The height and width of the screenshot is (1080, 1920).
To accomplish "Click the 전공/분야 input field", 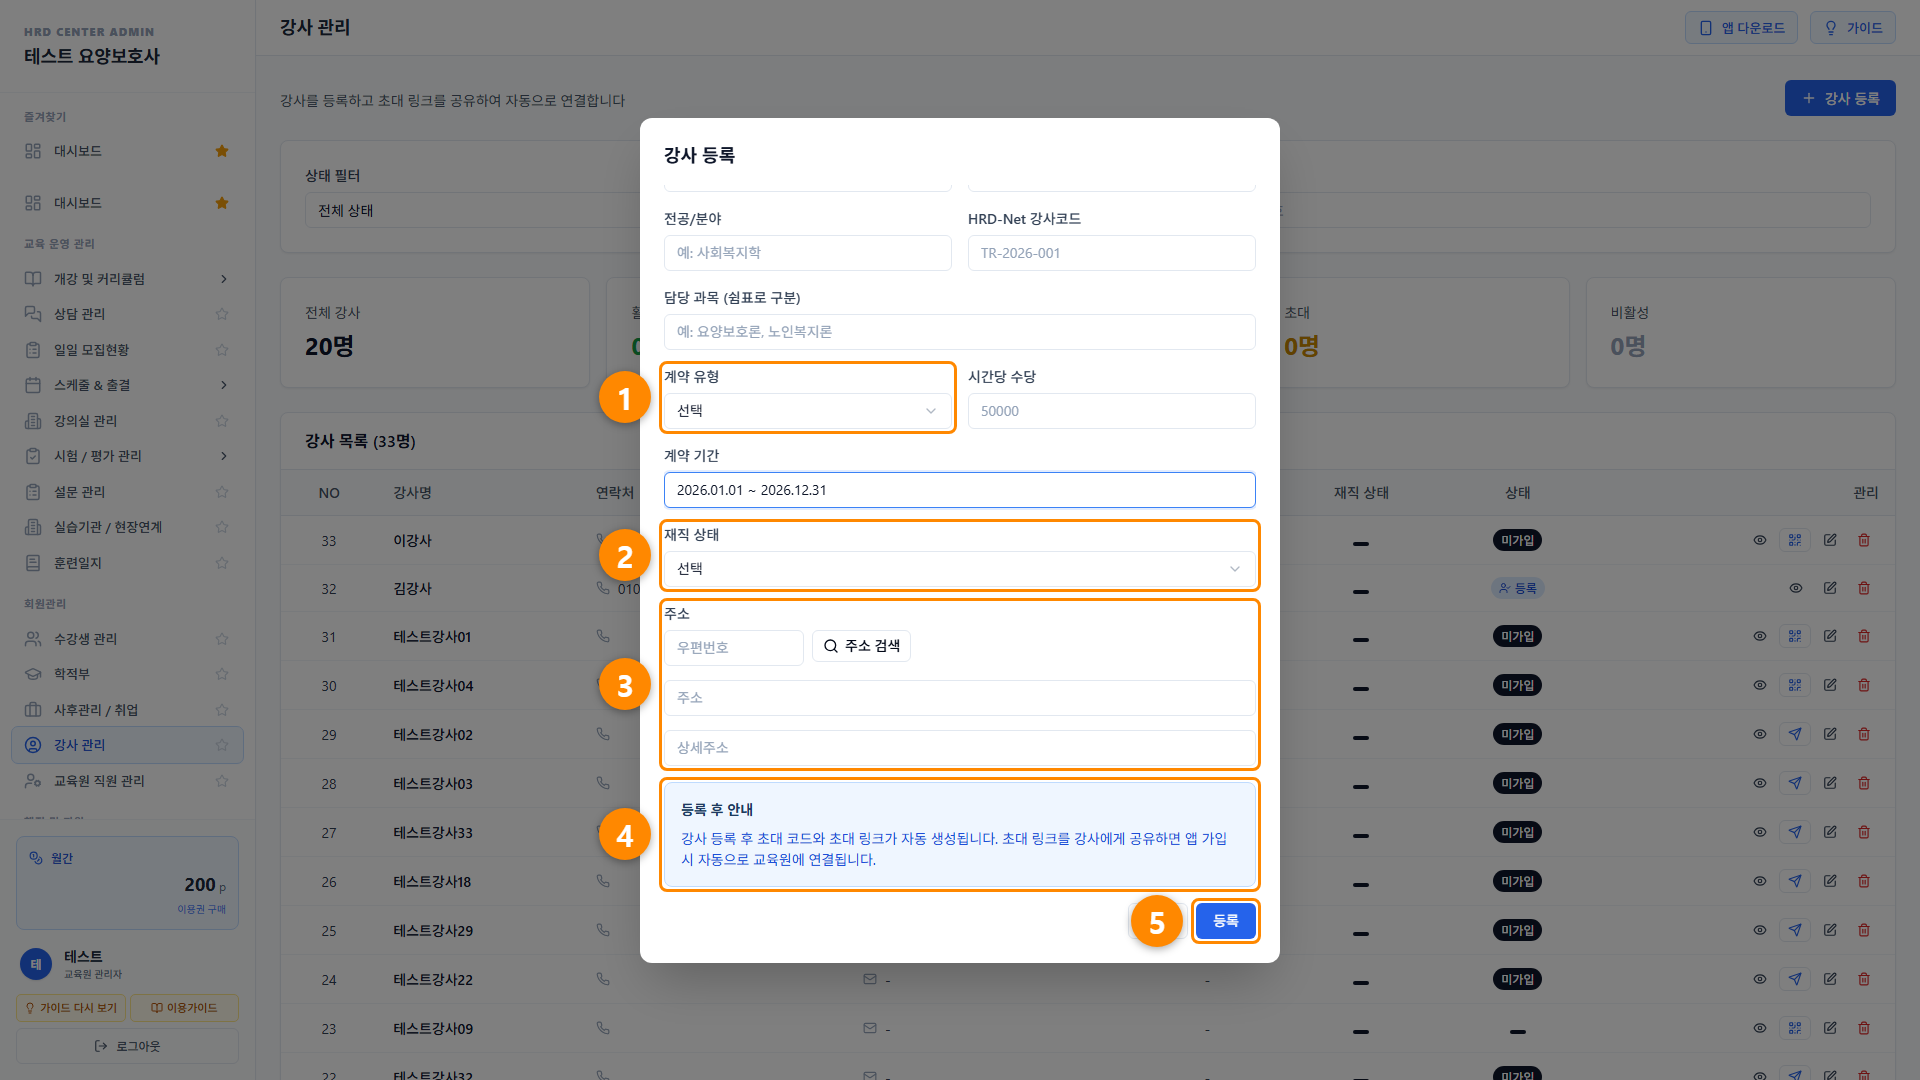I will click(807, 253).
